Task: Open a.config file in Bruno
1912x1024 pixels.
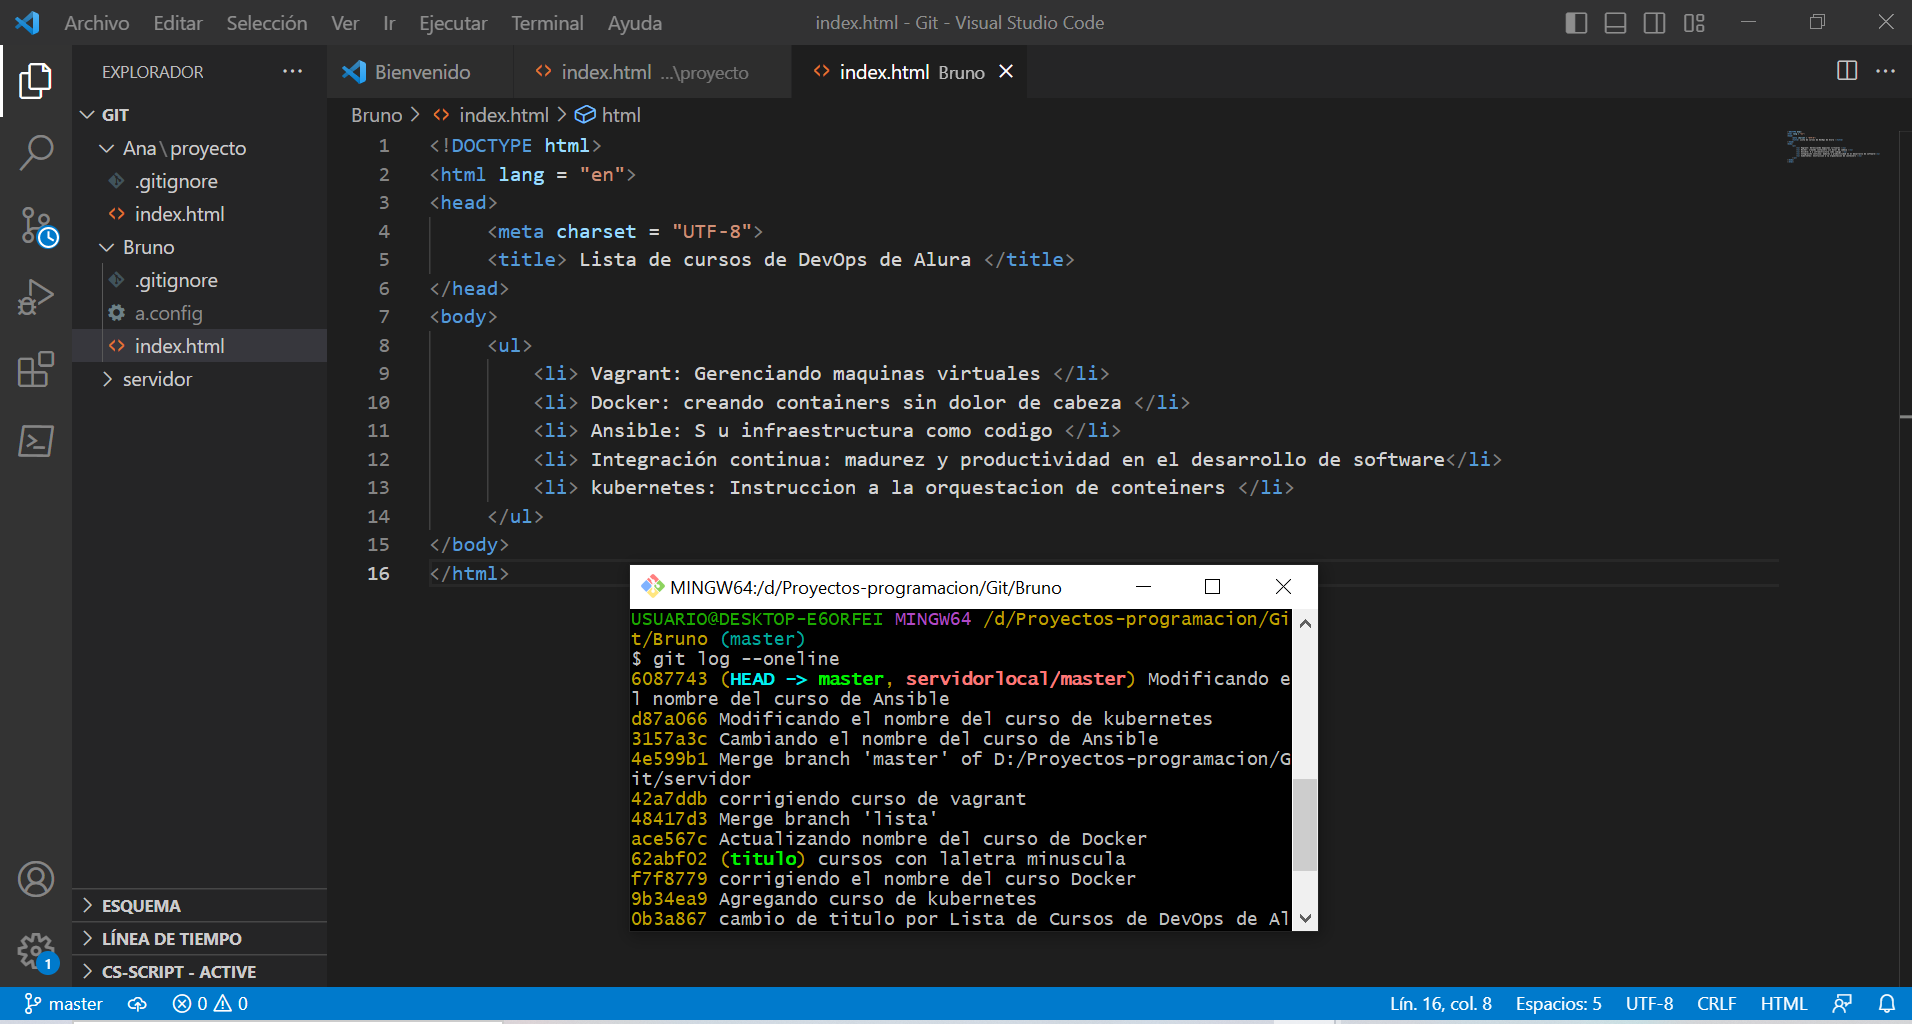Action: pos(200,313)
